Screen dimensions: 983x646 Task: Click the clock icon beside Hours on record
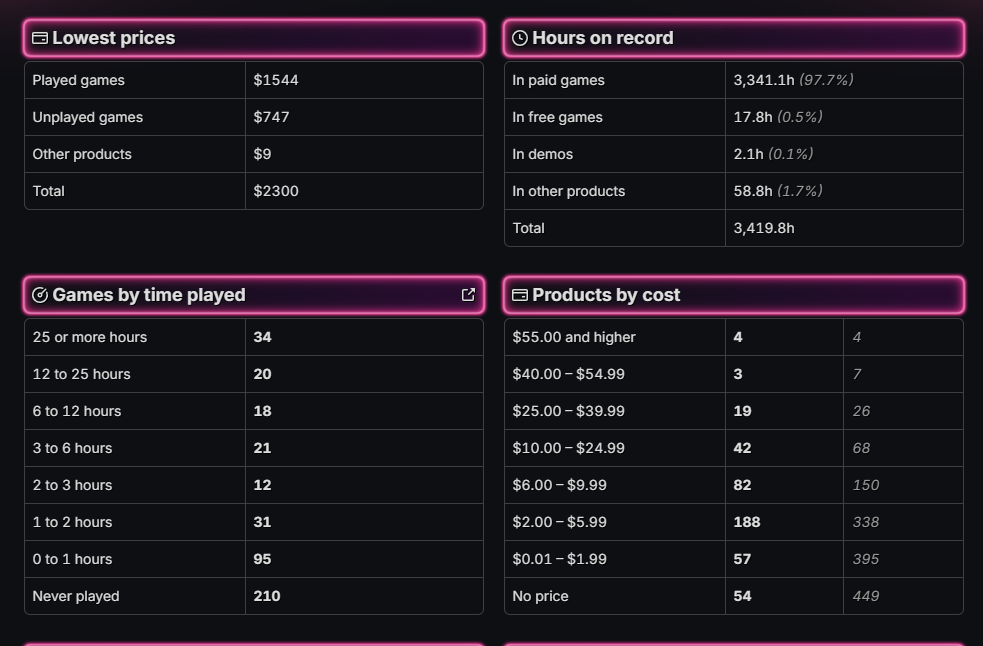tap(520, 38)
